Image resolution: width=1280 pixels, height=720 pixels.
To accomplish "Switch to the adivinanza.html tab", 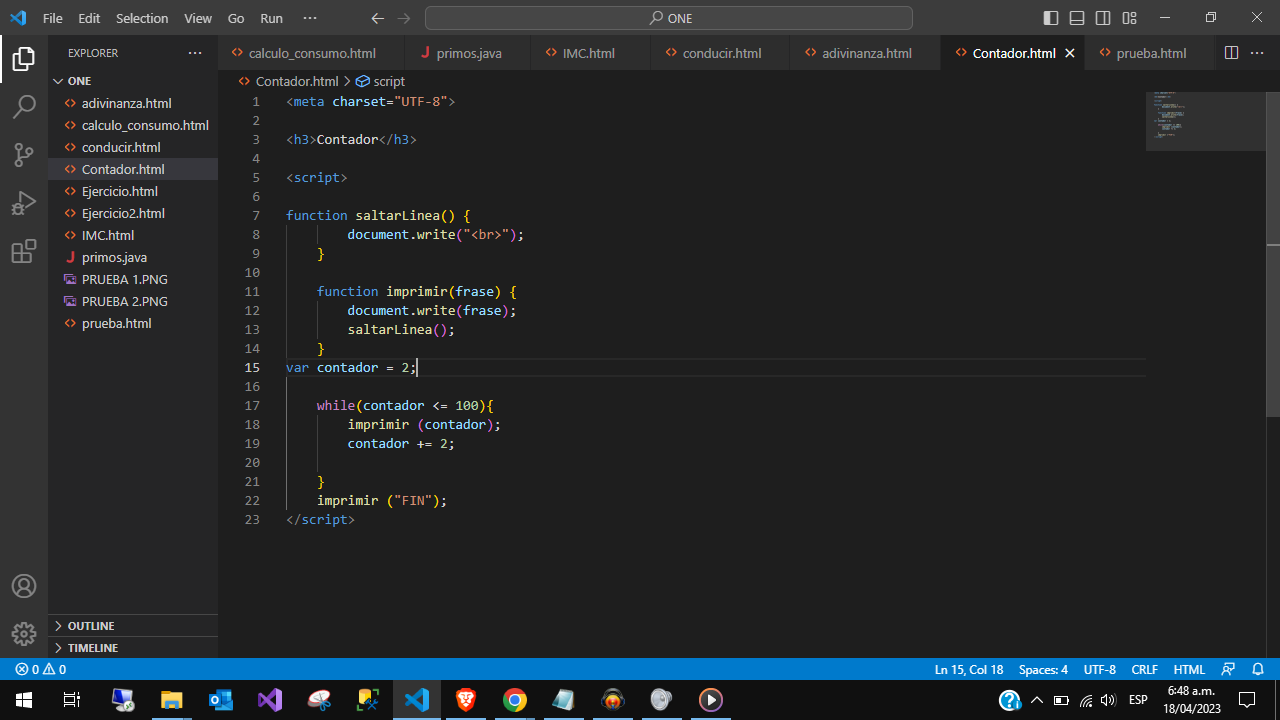I will (x=865, y=53).
